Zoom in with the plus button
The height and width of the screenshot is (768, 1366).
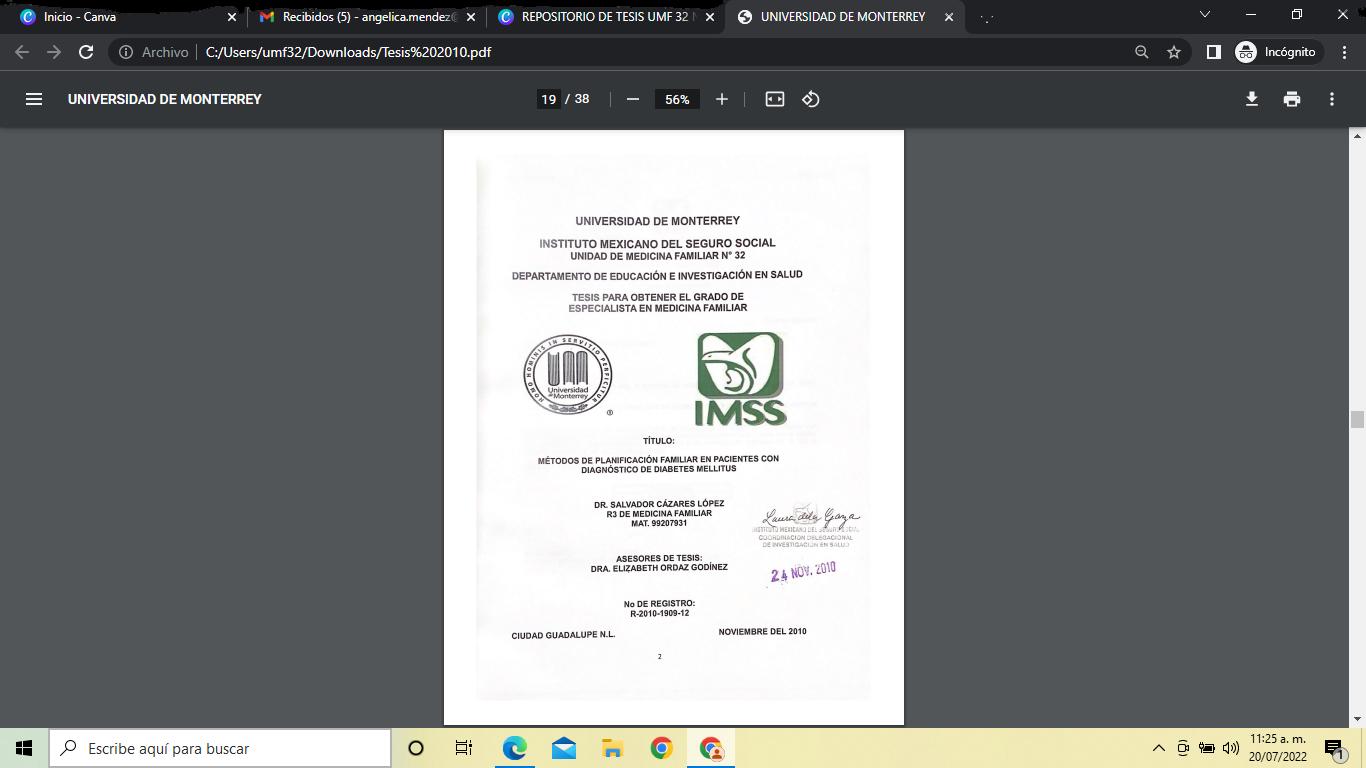coord(722,99)
